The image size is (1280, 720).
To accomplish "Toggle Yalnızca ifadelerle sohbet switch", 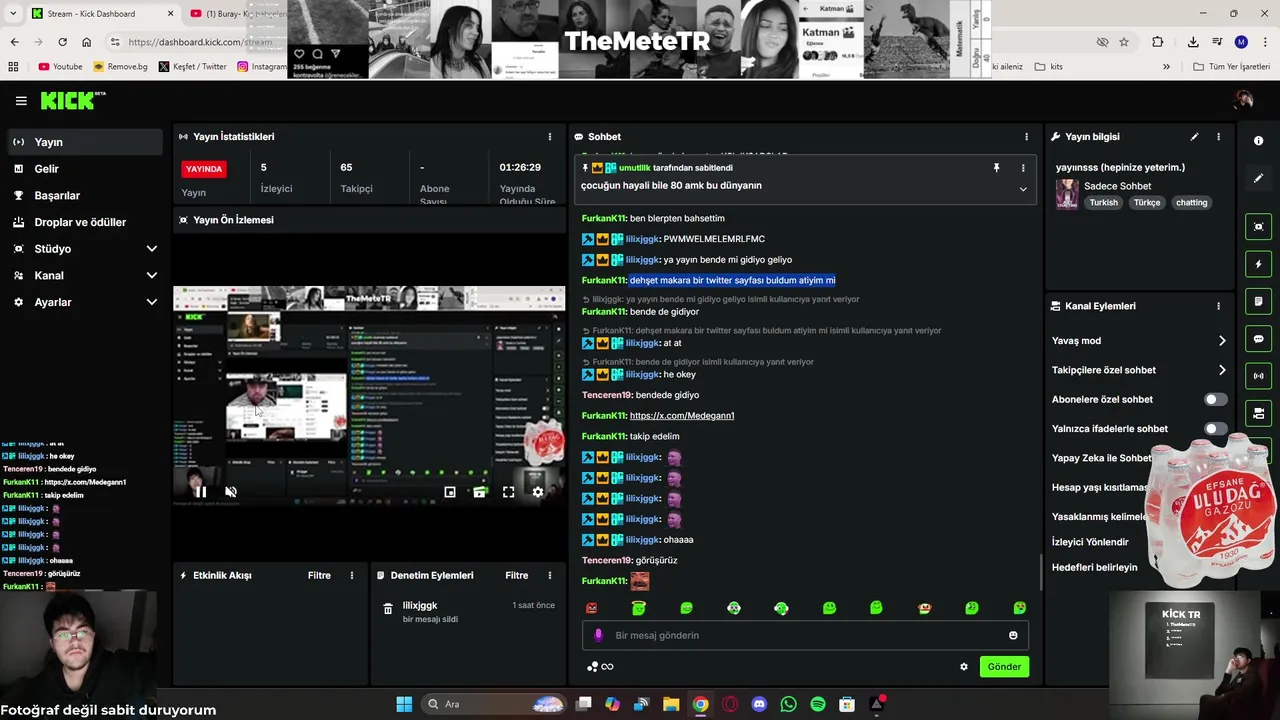I will coord(1214,429).
